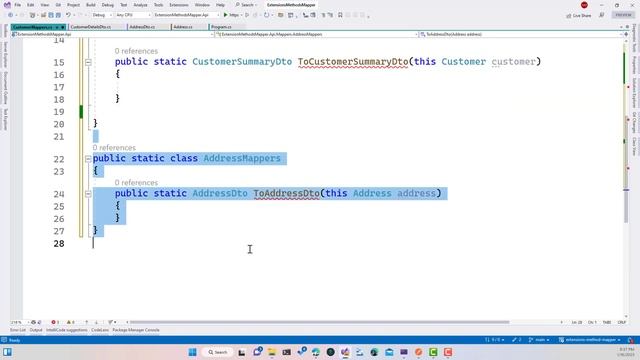Click the bookmark toolbar icon
Screen dimensions: 640x360
[340, 15]
